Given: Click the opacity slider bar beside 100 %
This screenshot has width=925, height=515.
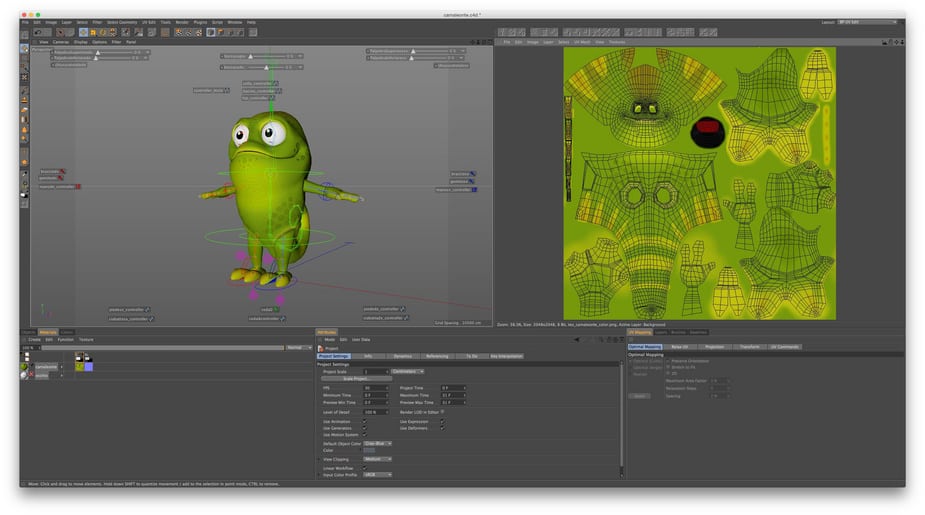Looking at the screenshot, I should 162,348.
